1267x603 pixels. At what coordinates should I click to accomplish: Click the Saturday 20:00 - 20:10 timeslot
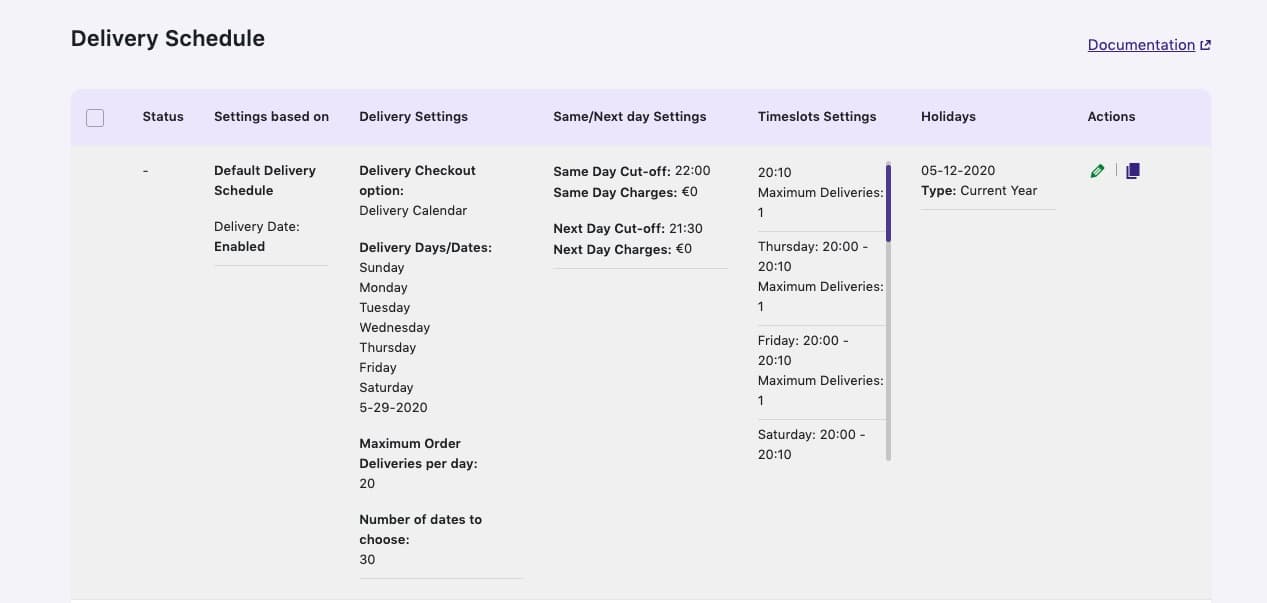[x=812, y=445]
